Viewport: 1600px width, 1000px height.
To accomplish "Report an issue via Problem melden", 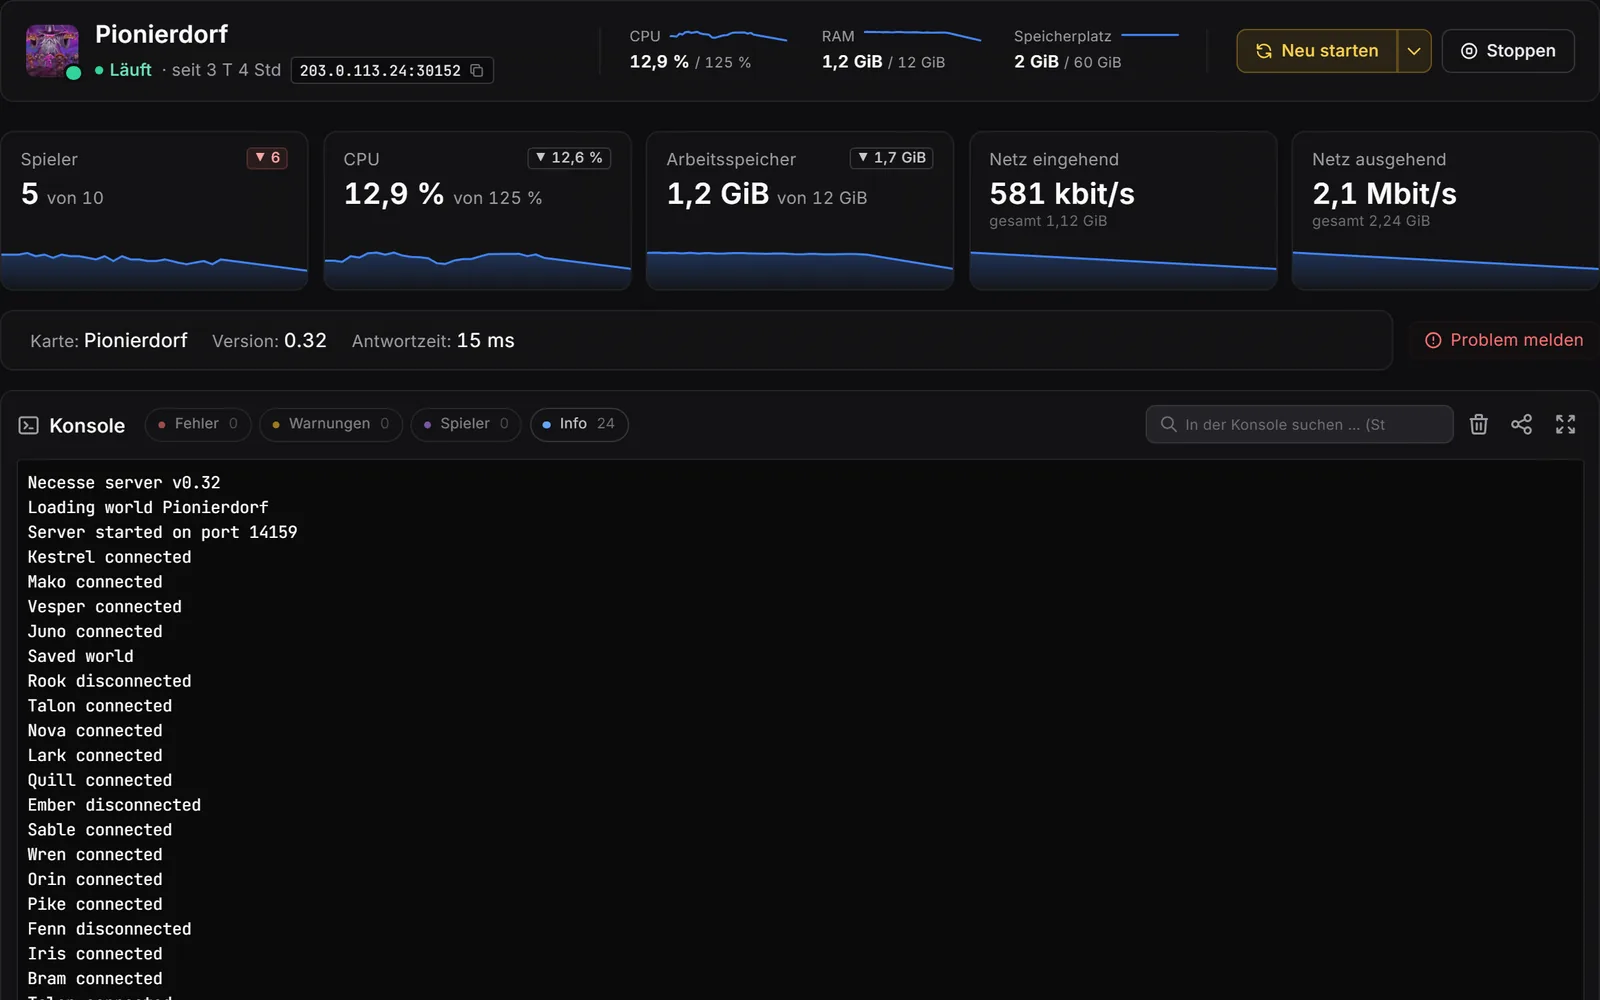I will [1504, 340].
